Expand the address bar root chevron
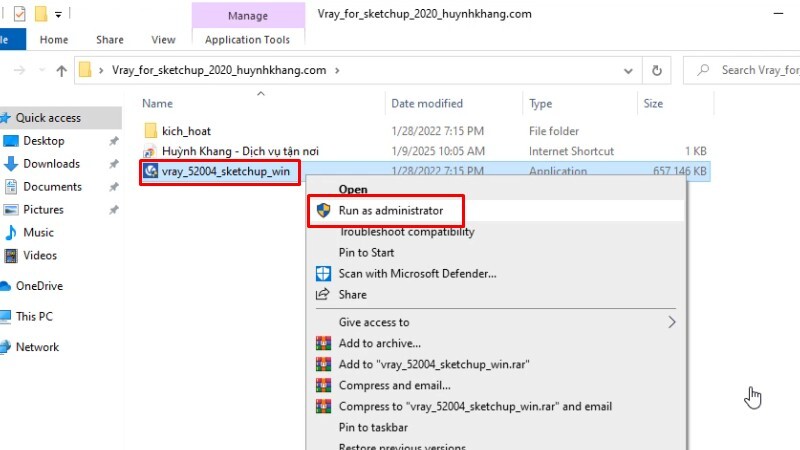 101,70
